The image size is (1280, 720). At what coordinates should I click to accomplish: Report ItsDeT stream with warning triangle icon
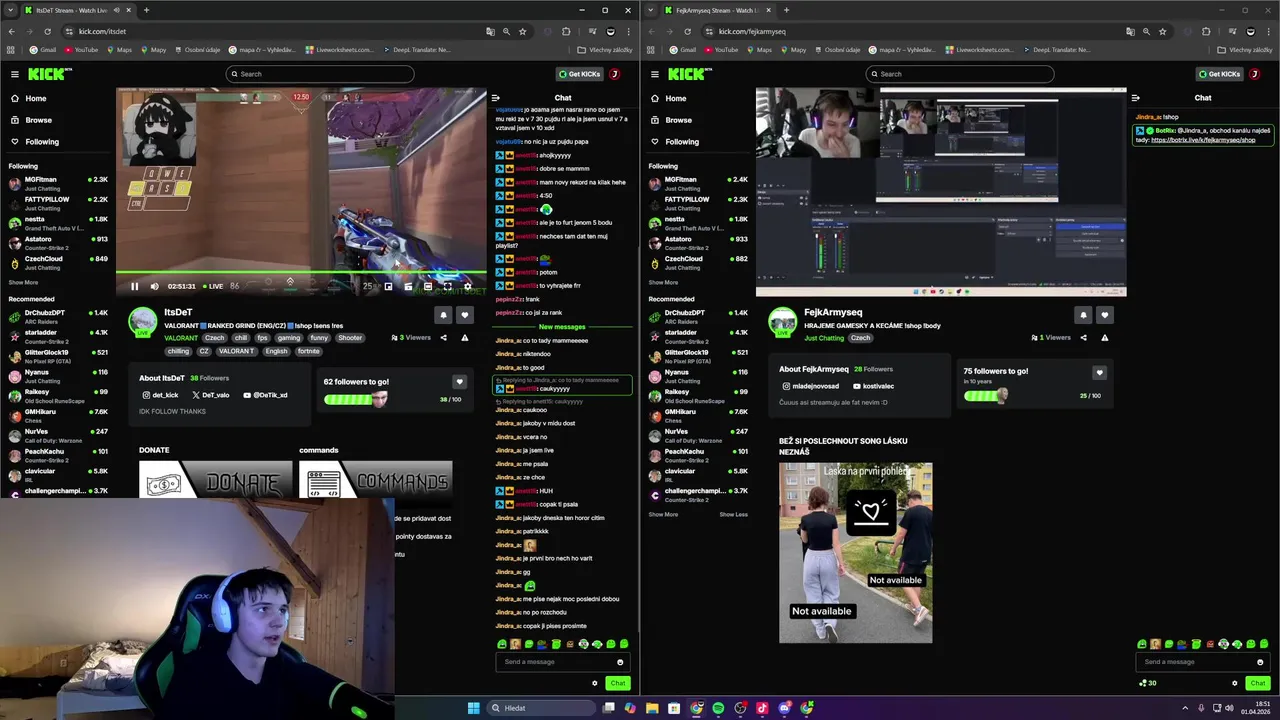pos(465,338)
